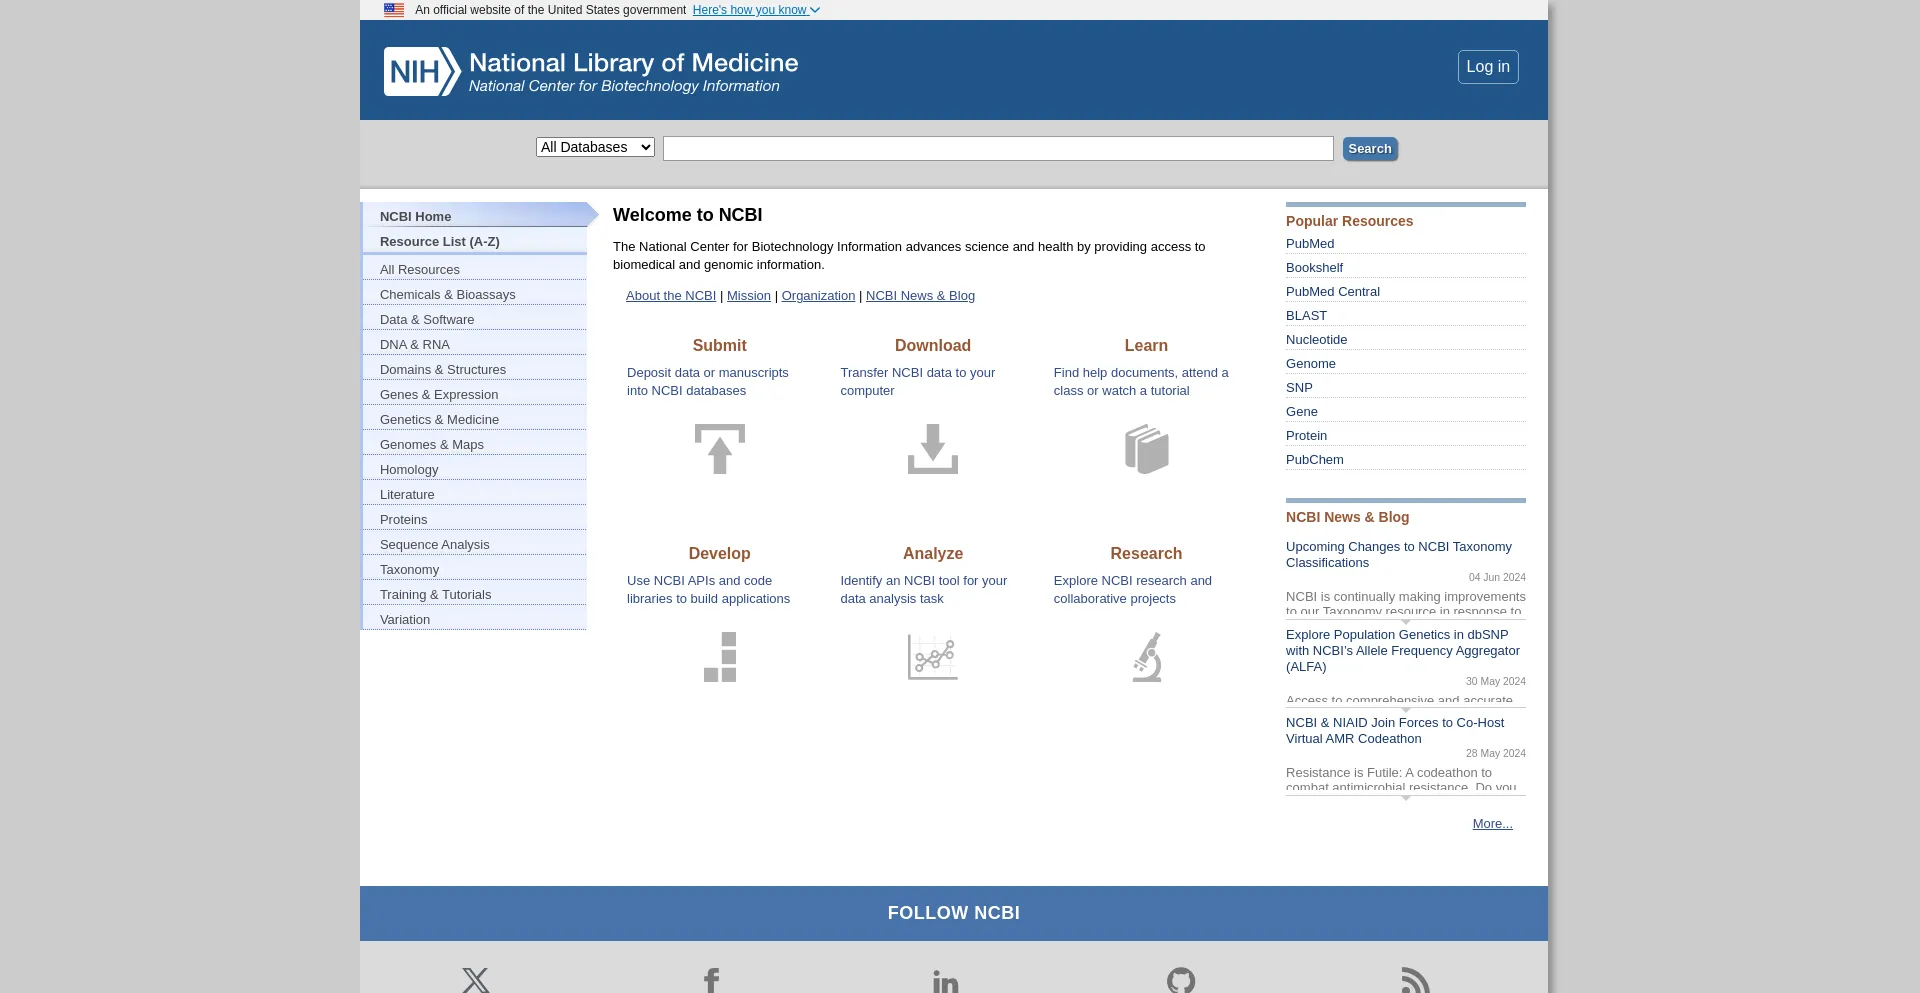Screen dimensions: 1920x993
Task: Expand the AMR Codeathon news summary arrow
Action: [1406, 798]
